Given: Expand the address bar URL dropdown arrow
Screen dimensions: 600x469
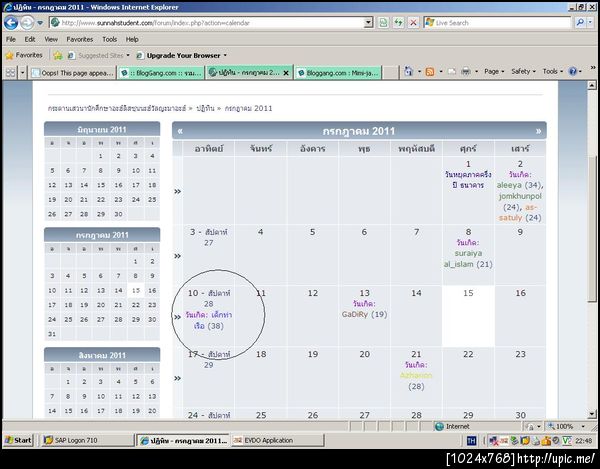Looking at the screenshot, I should click(368, 23).
